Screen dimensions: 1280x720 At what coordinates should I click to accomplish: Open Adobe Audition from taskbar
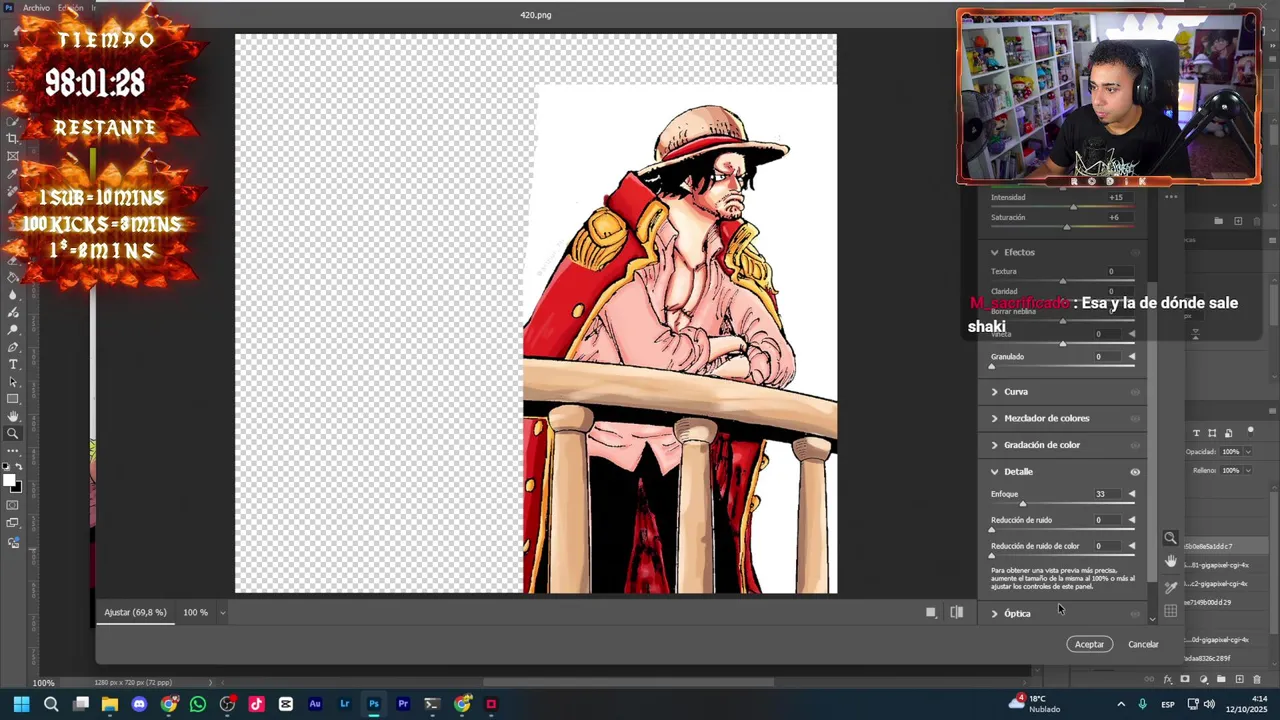click(315, 704)
